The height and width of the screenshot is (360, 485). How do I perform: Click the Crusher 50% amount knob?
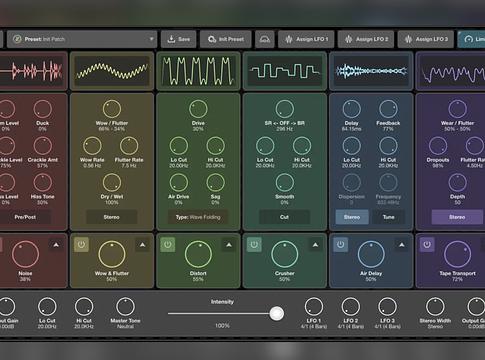[285, 254]
